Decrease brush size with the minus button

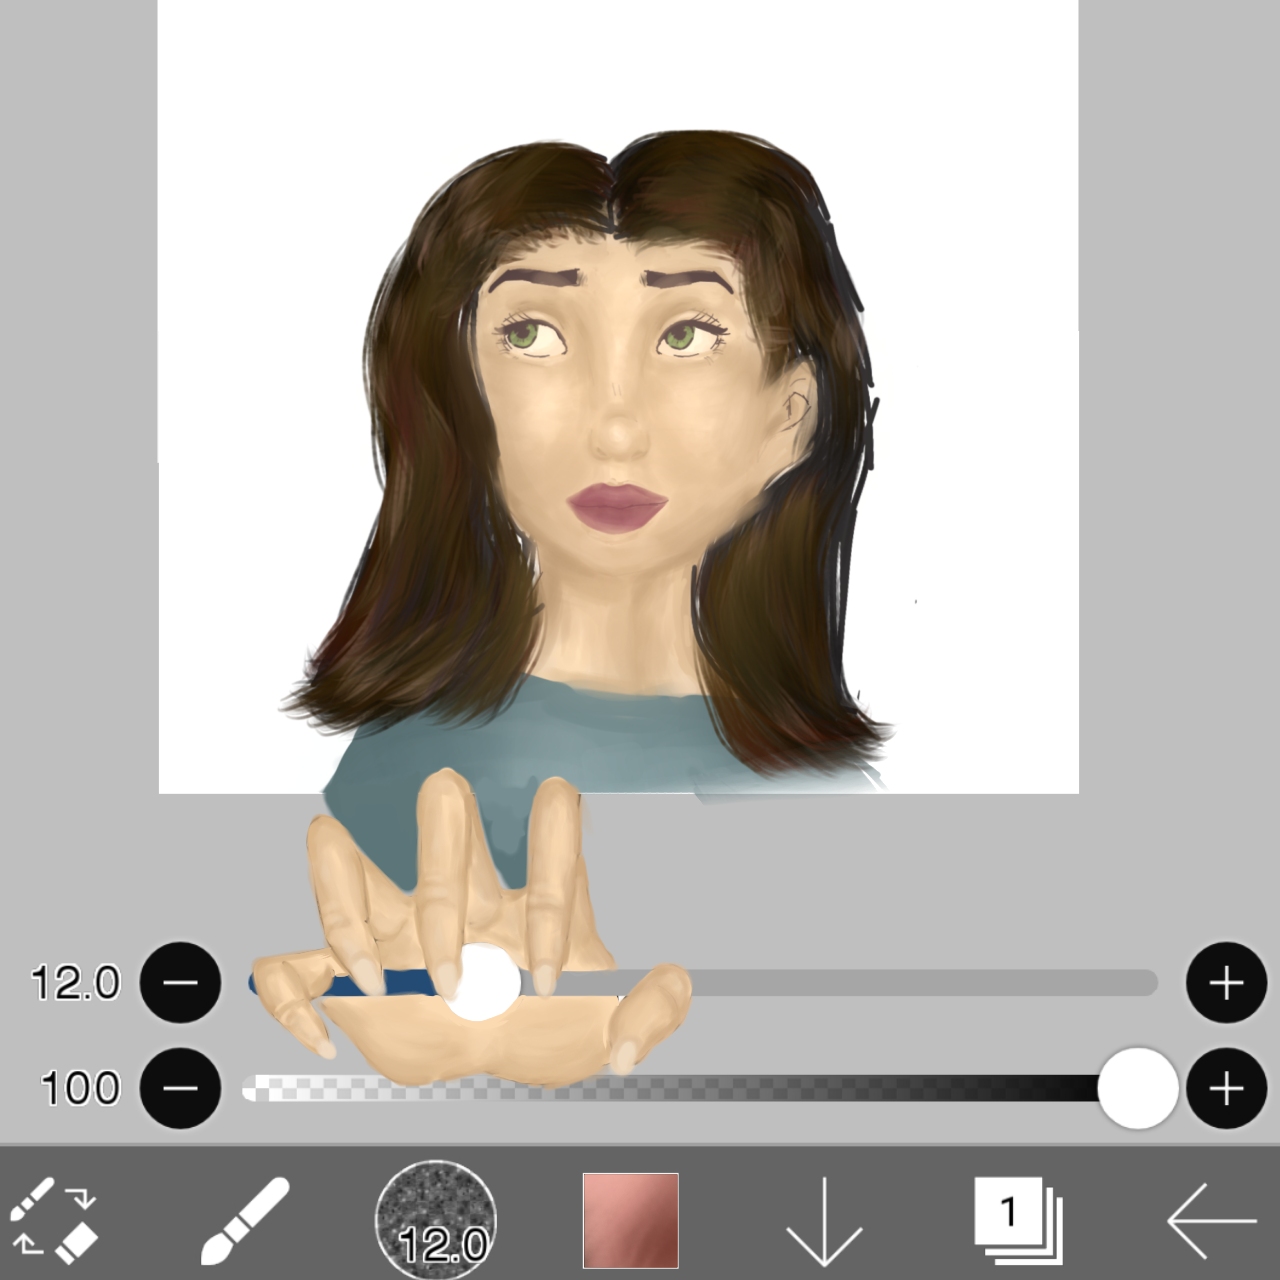[x=180, y=984]
